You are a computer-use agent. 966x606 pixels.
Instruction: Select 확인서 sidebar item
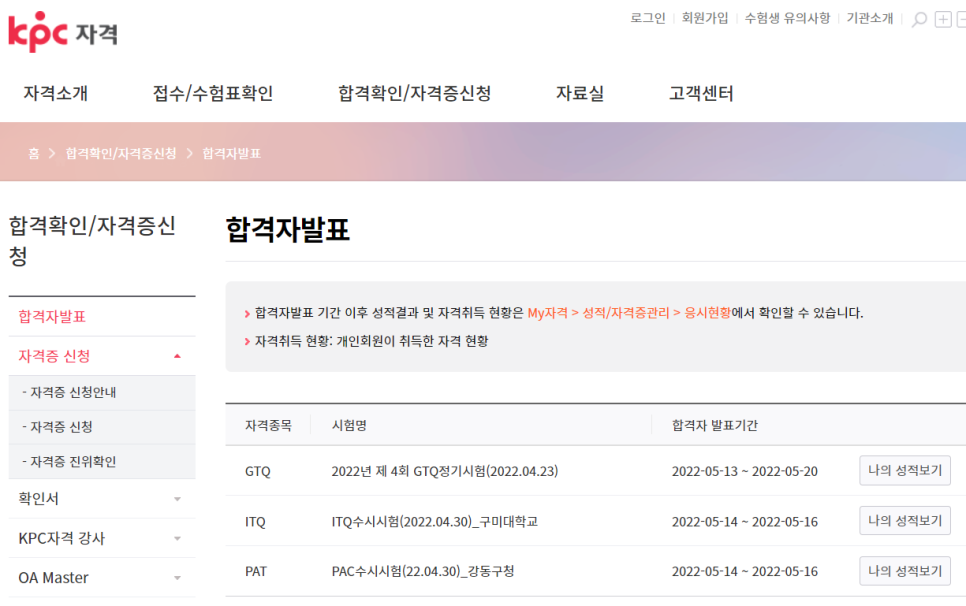[38, 499]
